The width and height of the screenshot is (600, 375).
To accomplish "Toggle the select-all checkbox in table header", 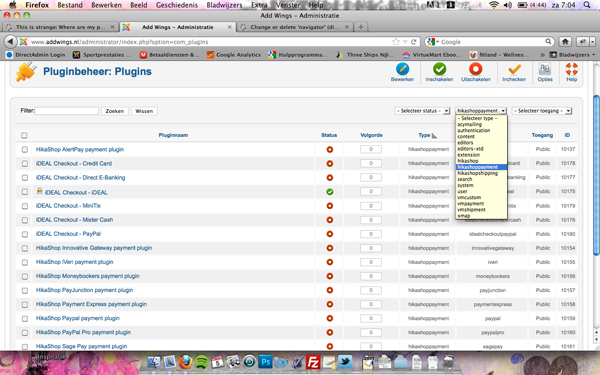I will [24, 135].
